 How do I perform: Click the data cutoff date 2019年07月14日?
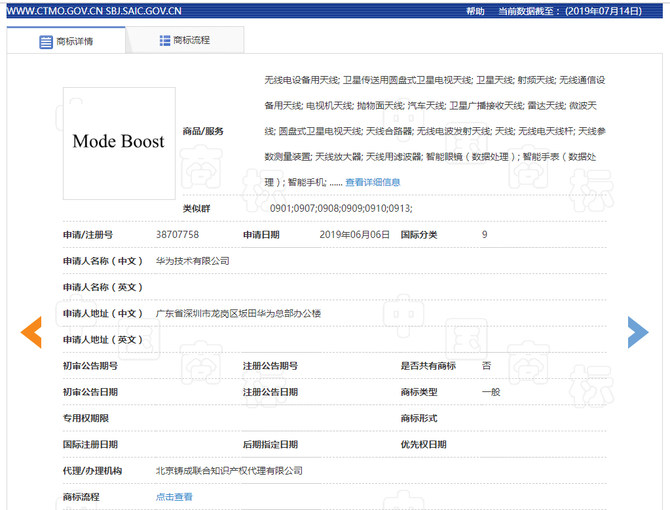click(603, 11)
